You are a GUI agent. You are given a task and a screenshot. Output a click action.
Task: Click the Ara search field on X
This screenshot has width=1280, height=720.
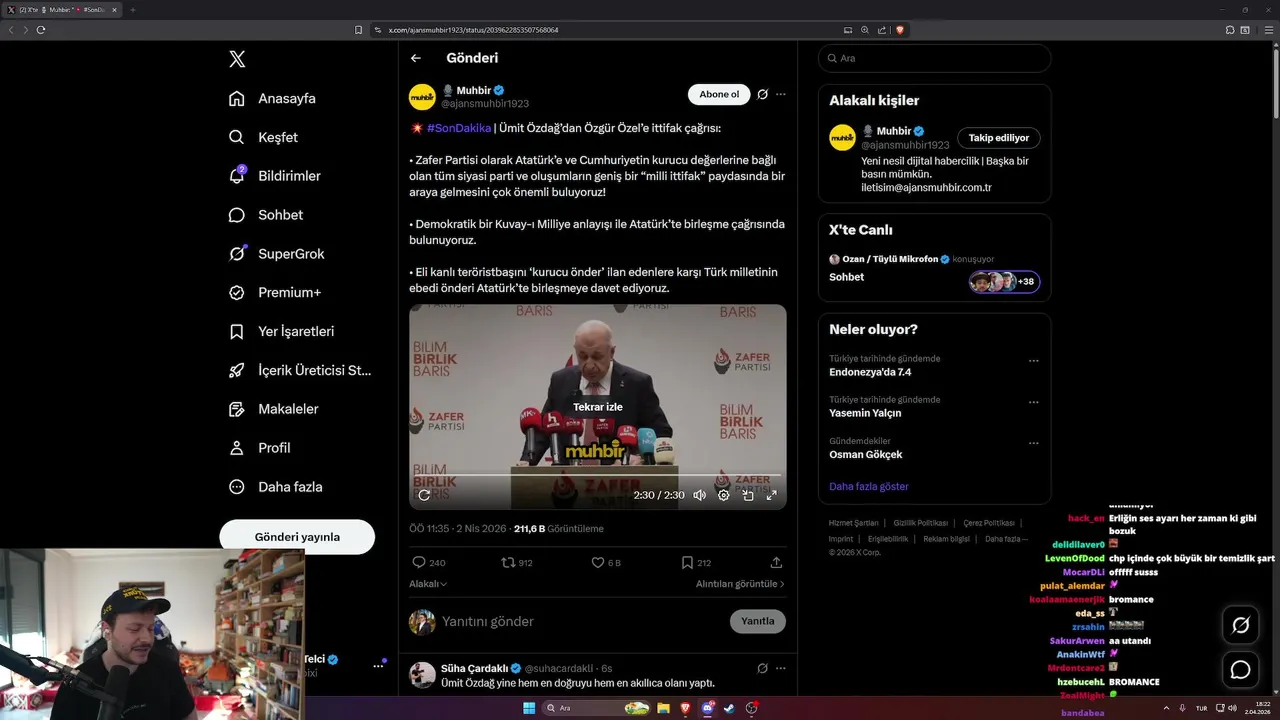point(934,58)
